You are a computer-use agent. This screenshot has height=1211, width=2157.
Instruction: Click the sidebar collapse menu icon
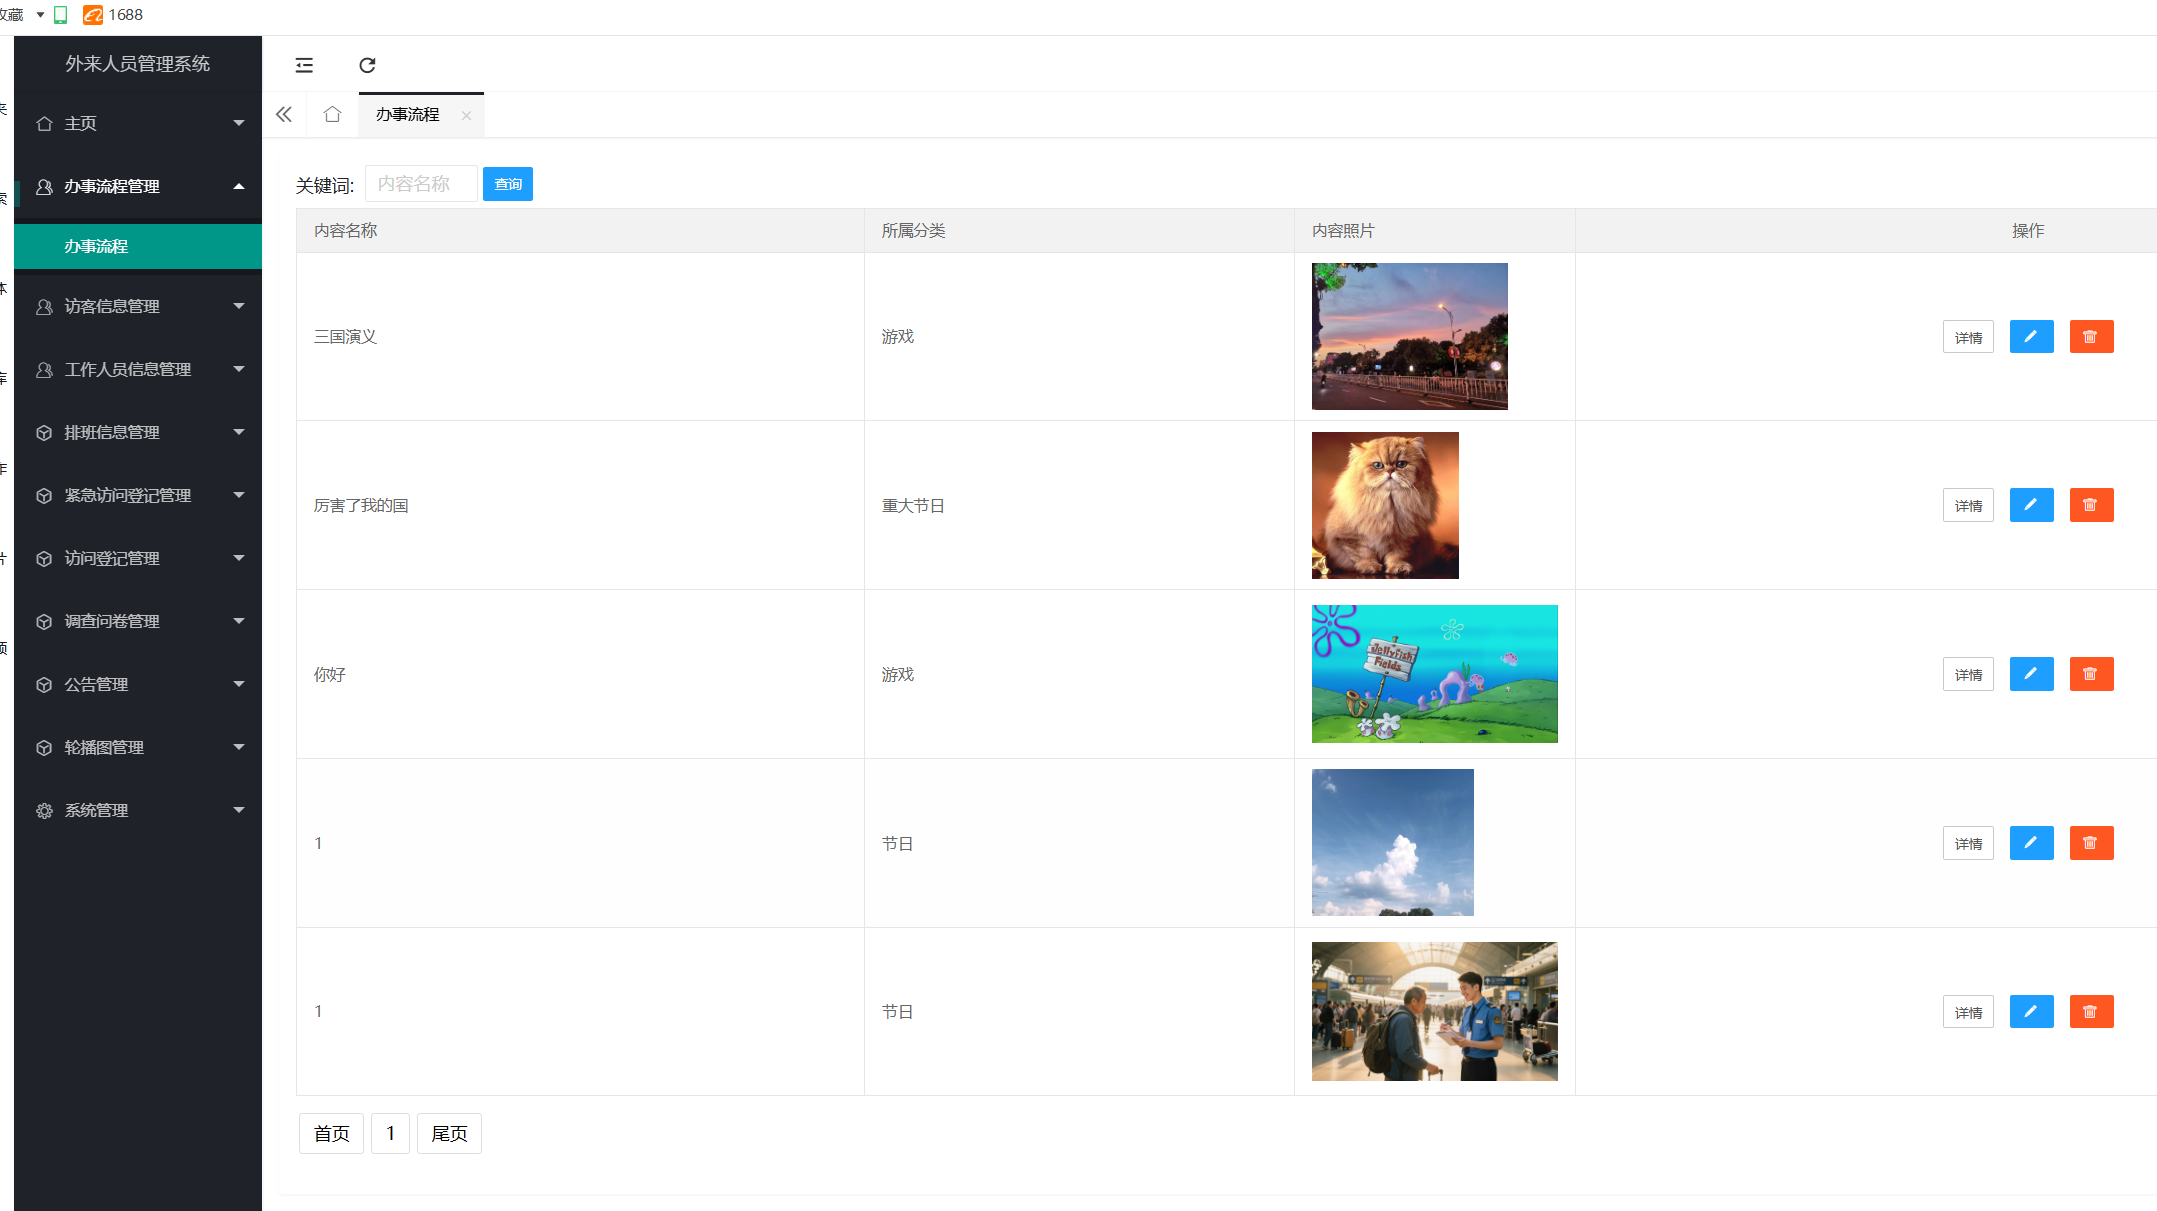(x=304, y=65)
